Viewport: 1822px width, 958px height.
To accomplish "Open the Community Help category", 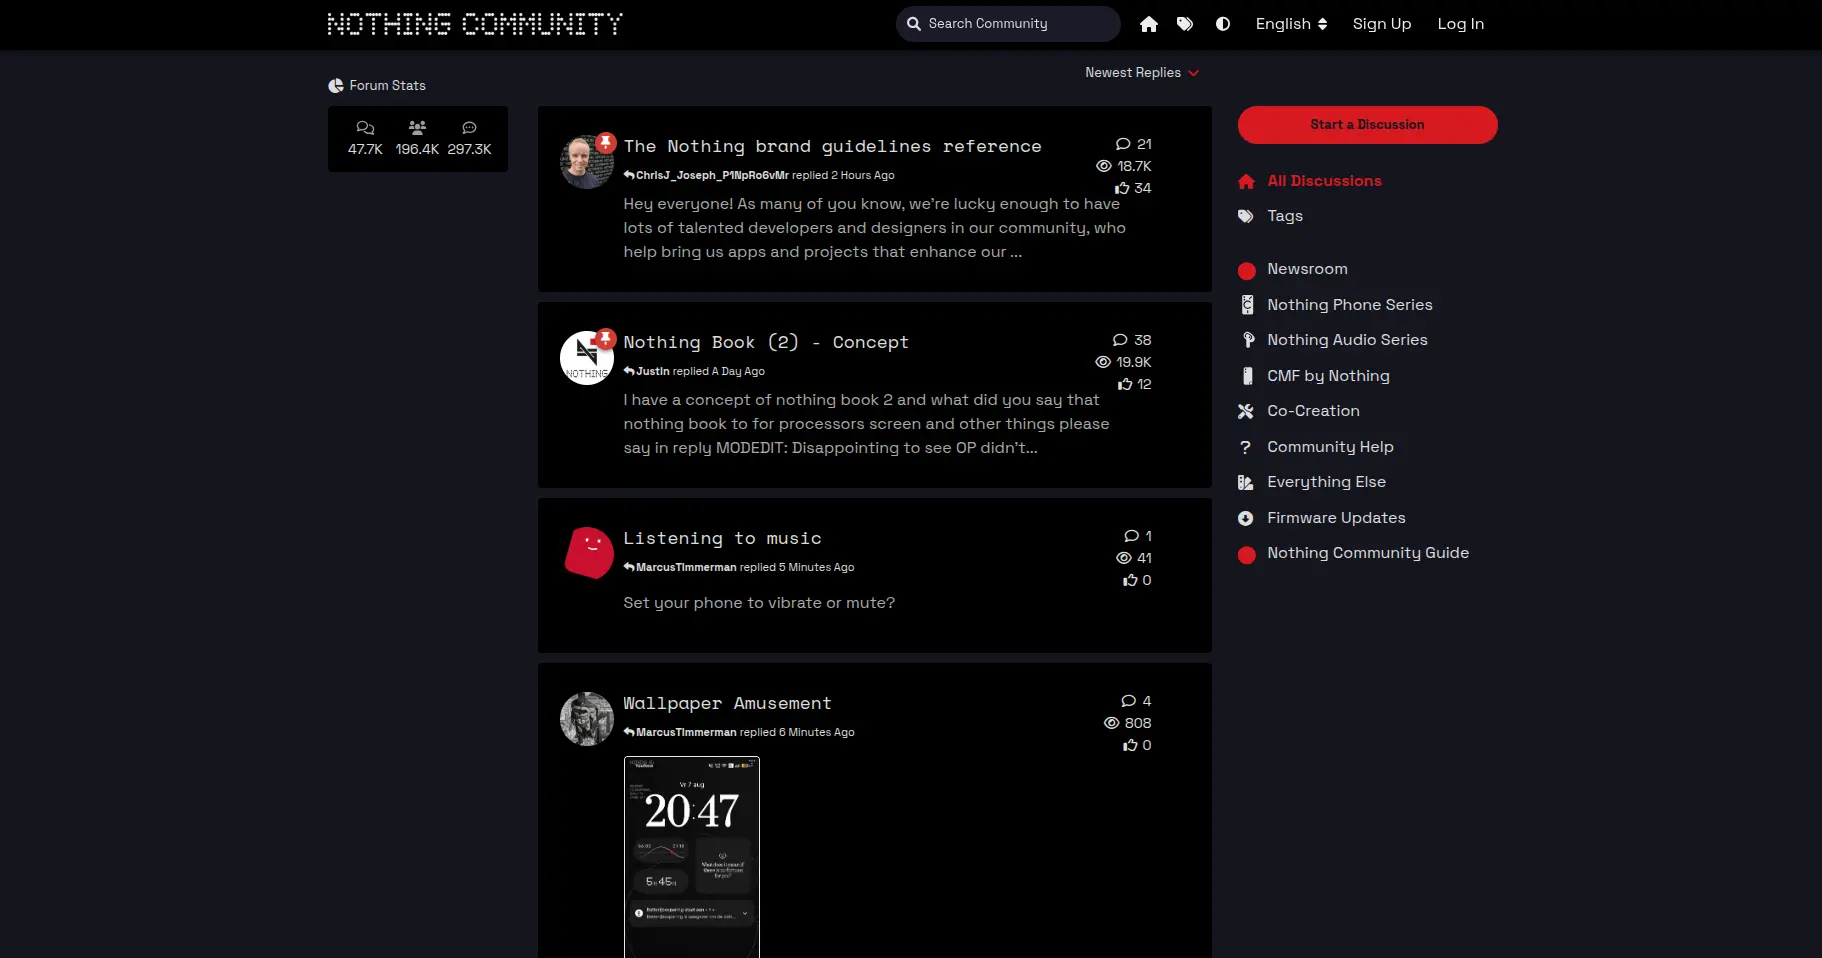I will [1330, 447].
